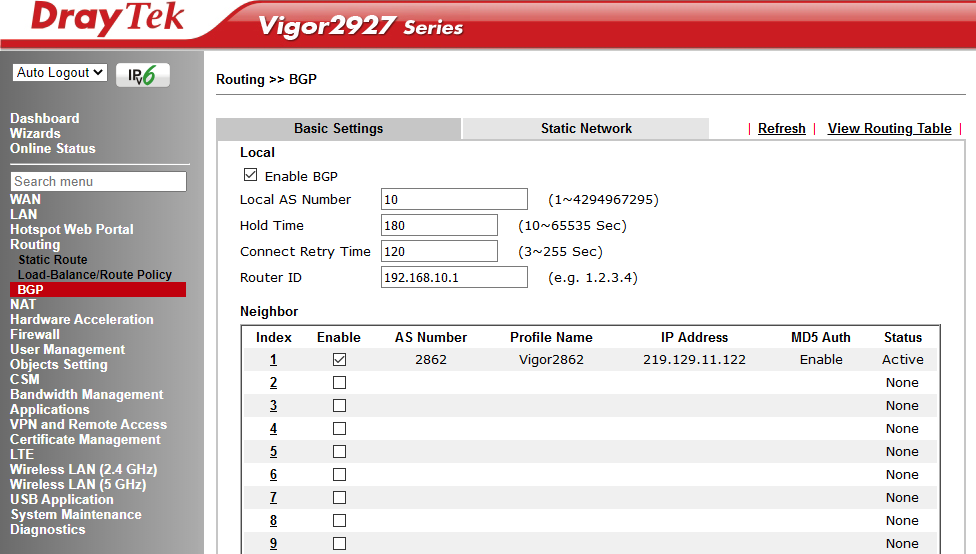Image resolution: width=976 pixels, height=554 pixels.
Task: Check the Enable box for neighbor 3
Action: (x=339, y=405)
